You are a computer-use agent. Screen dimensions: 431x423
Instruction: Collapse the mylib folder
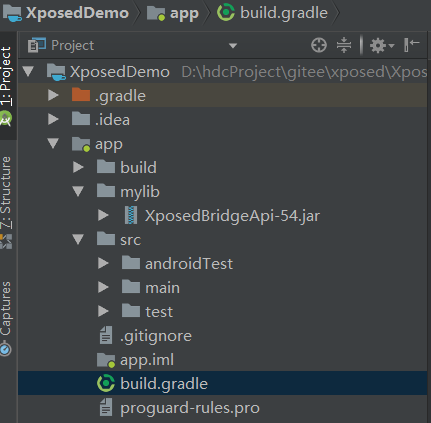click(78, 191)
